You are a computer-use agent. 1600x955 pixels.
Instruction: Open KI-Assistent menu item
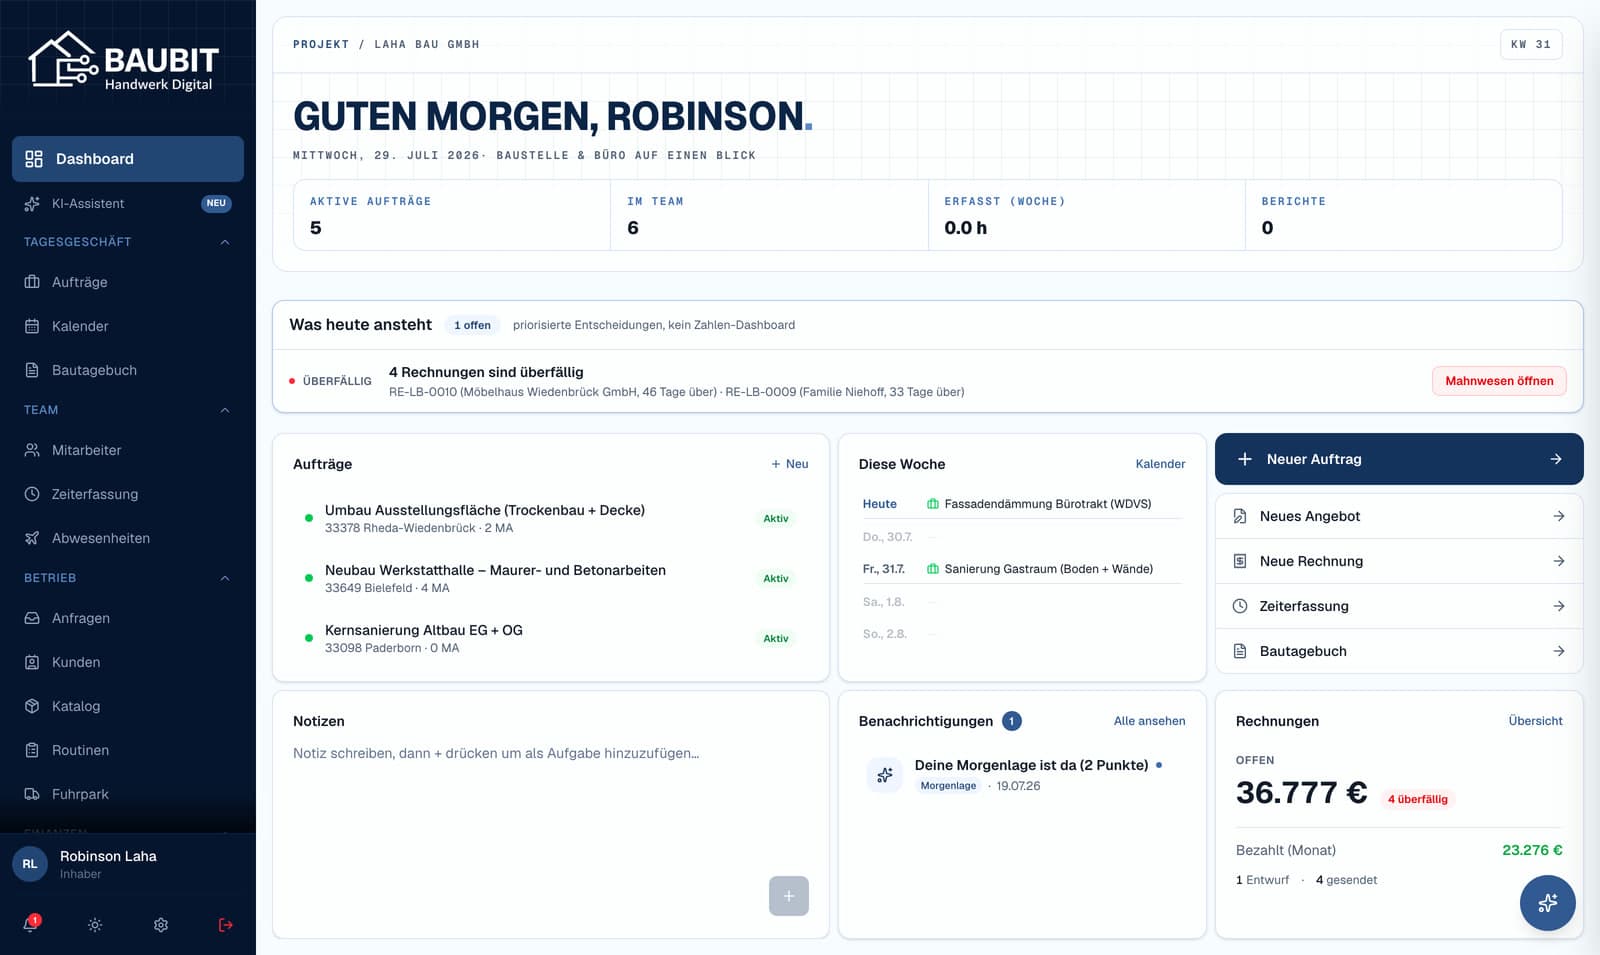tap(128, 203)
